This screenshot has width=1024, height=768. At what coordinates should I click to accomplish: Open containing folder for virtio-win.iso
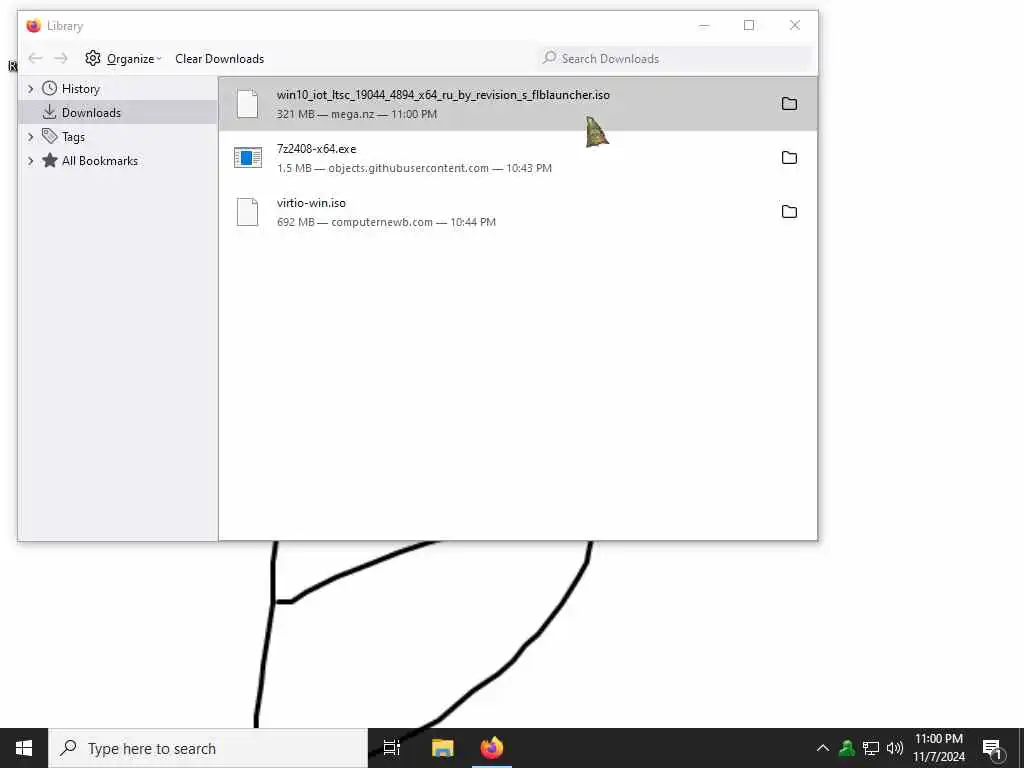789,212
